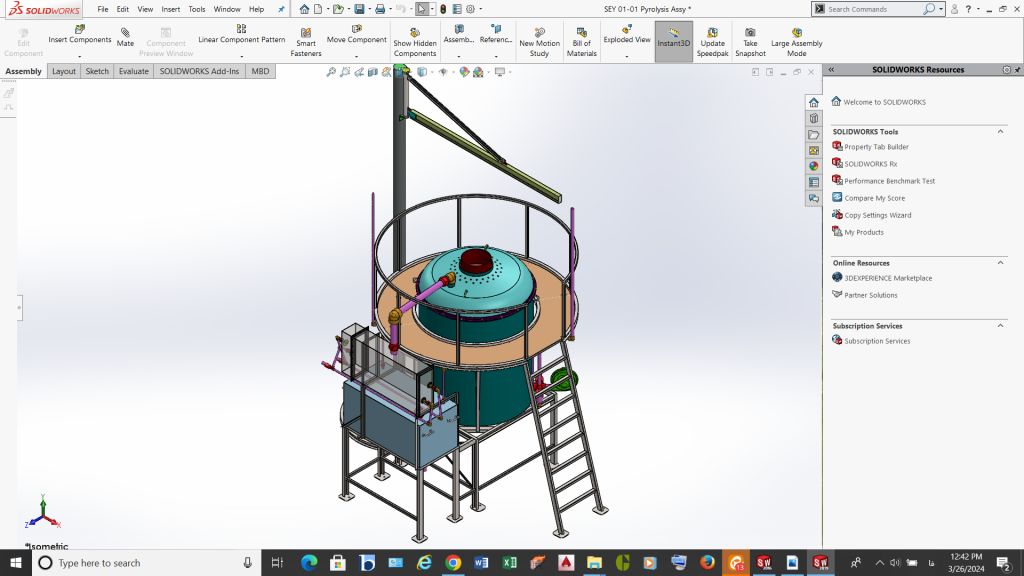Select Smart Fasteners tool

coord(306,33)
